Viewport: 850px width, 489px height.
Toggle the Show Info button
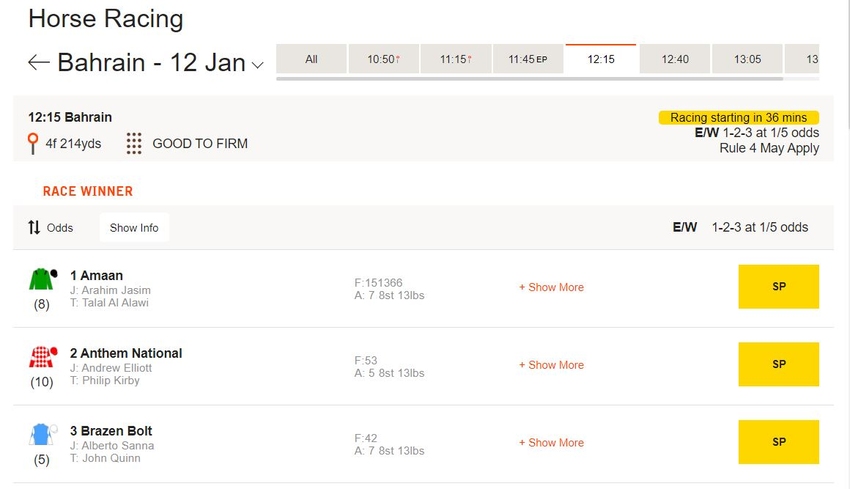click(134, 228)
